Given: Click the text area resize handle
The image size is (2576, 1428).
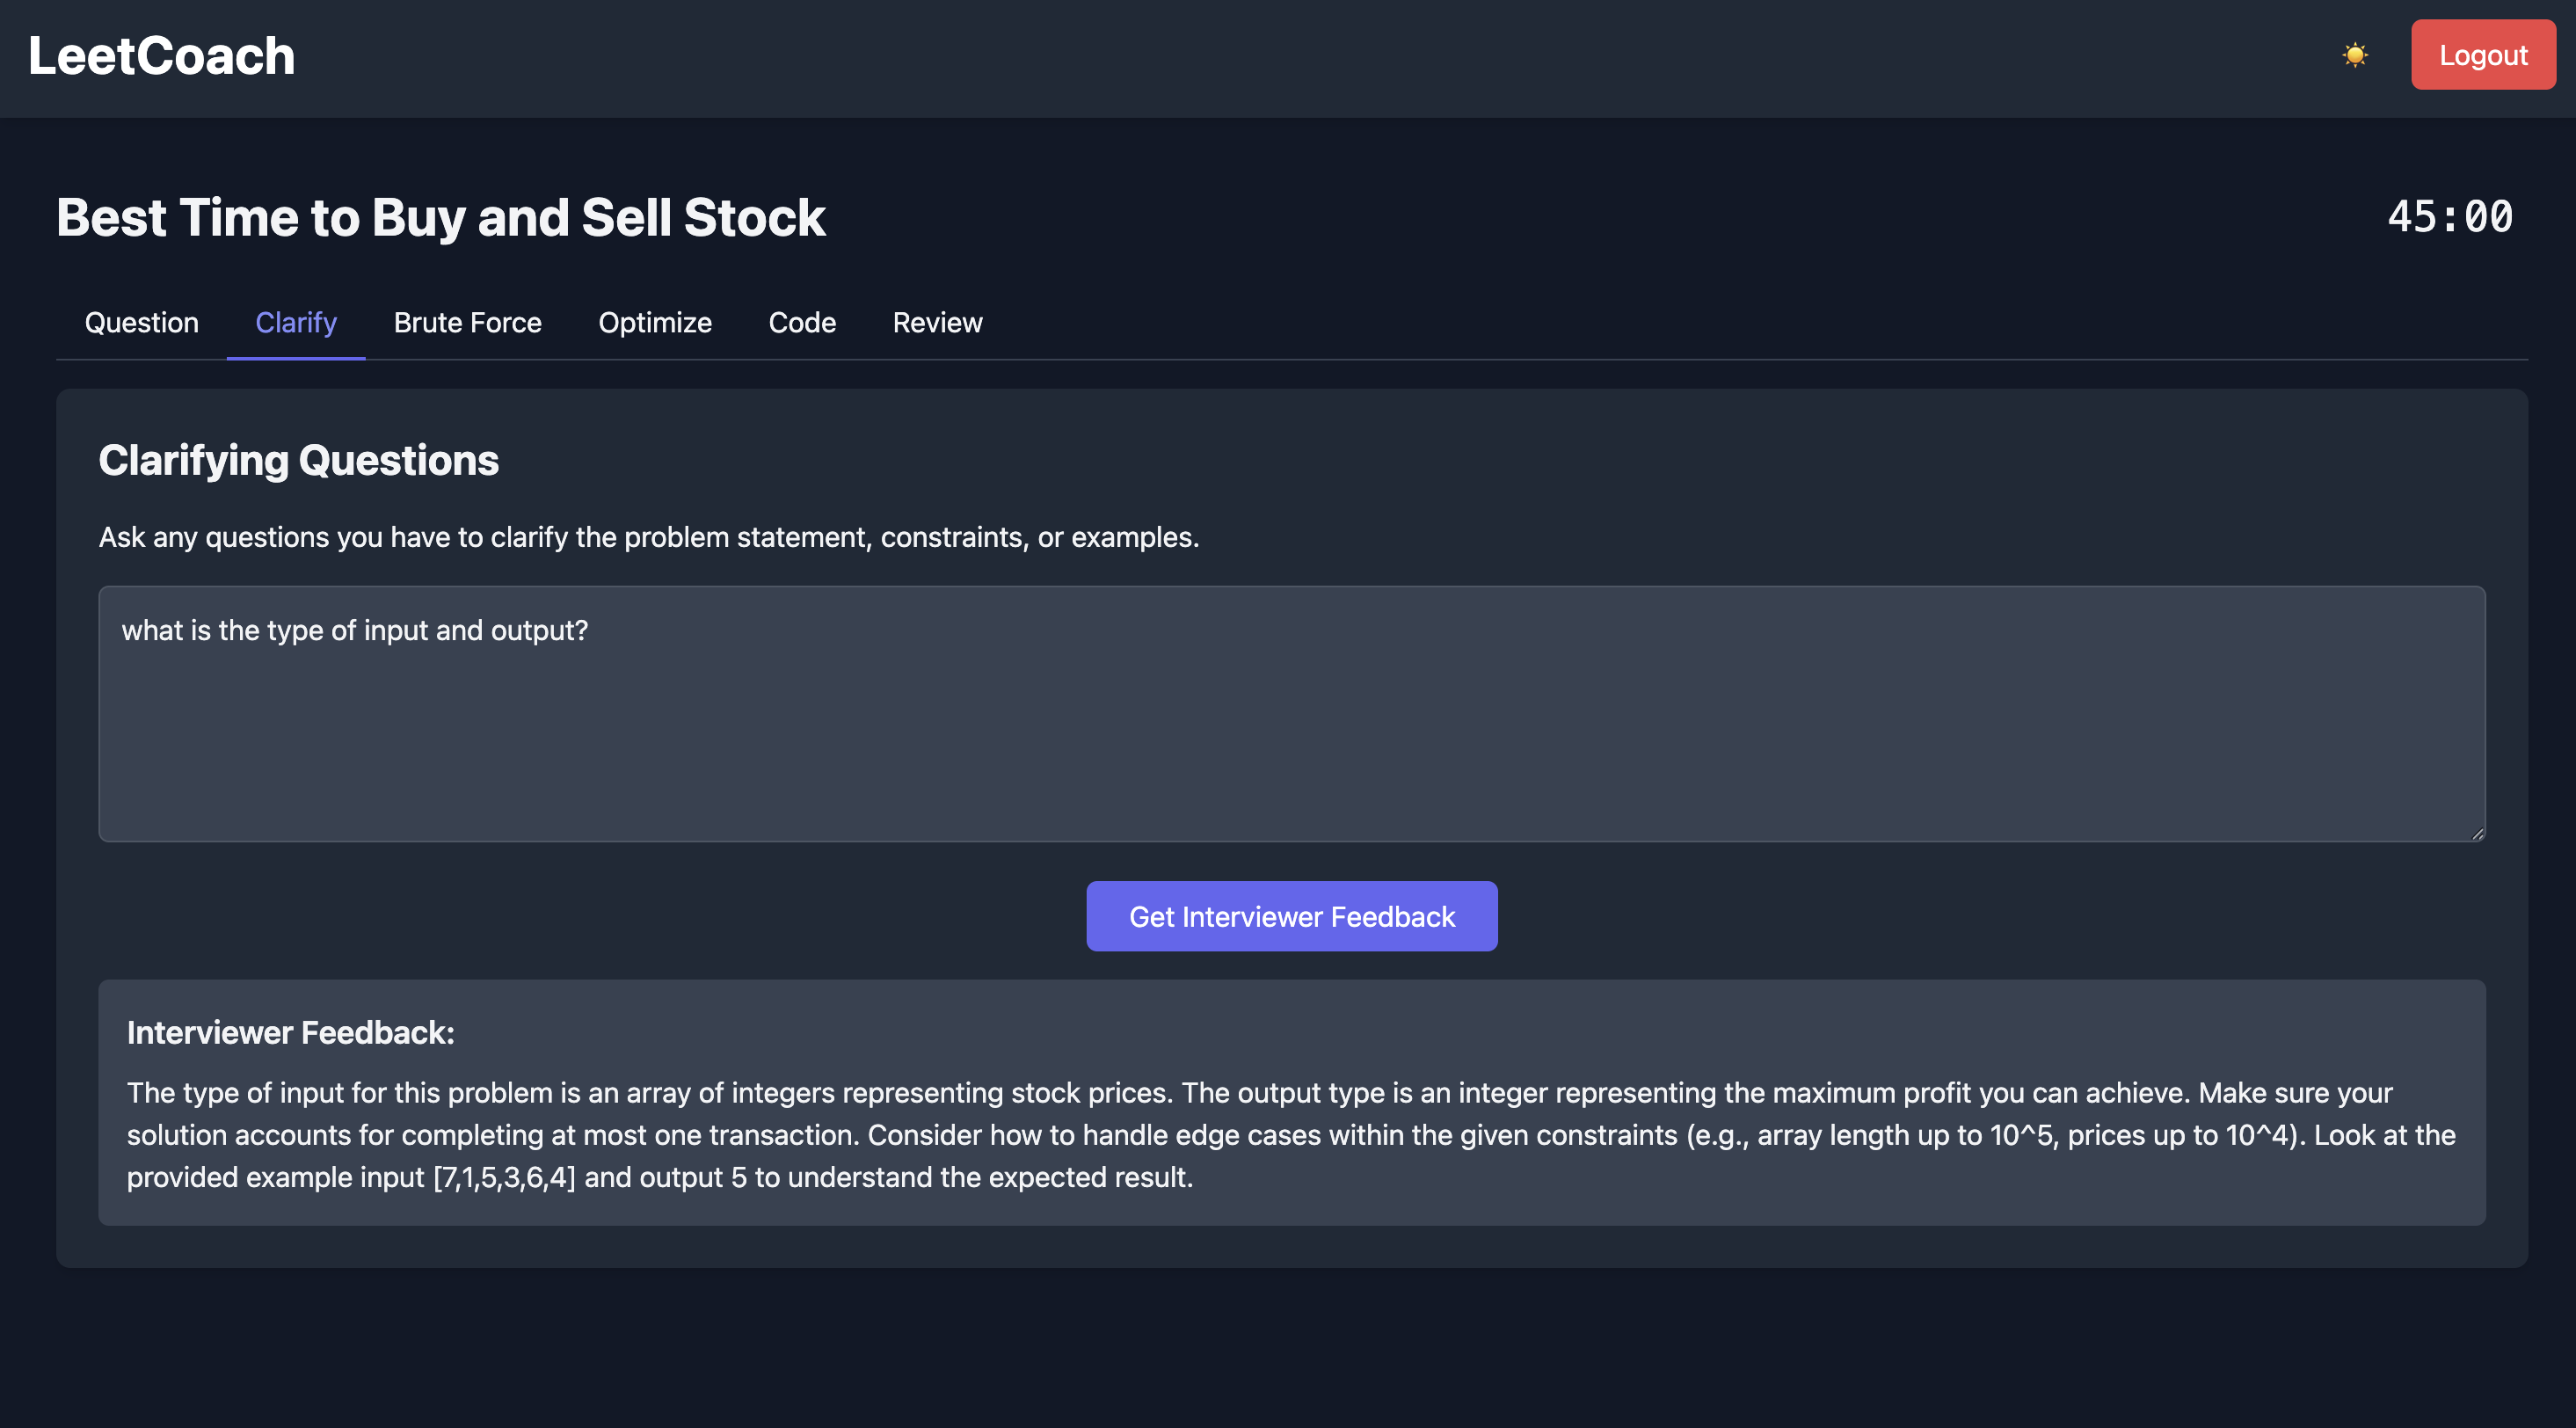Looking at the screenshot, I should pyautogui.click(x=2477, y=833).
